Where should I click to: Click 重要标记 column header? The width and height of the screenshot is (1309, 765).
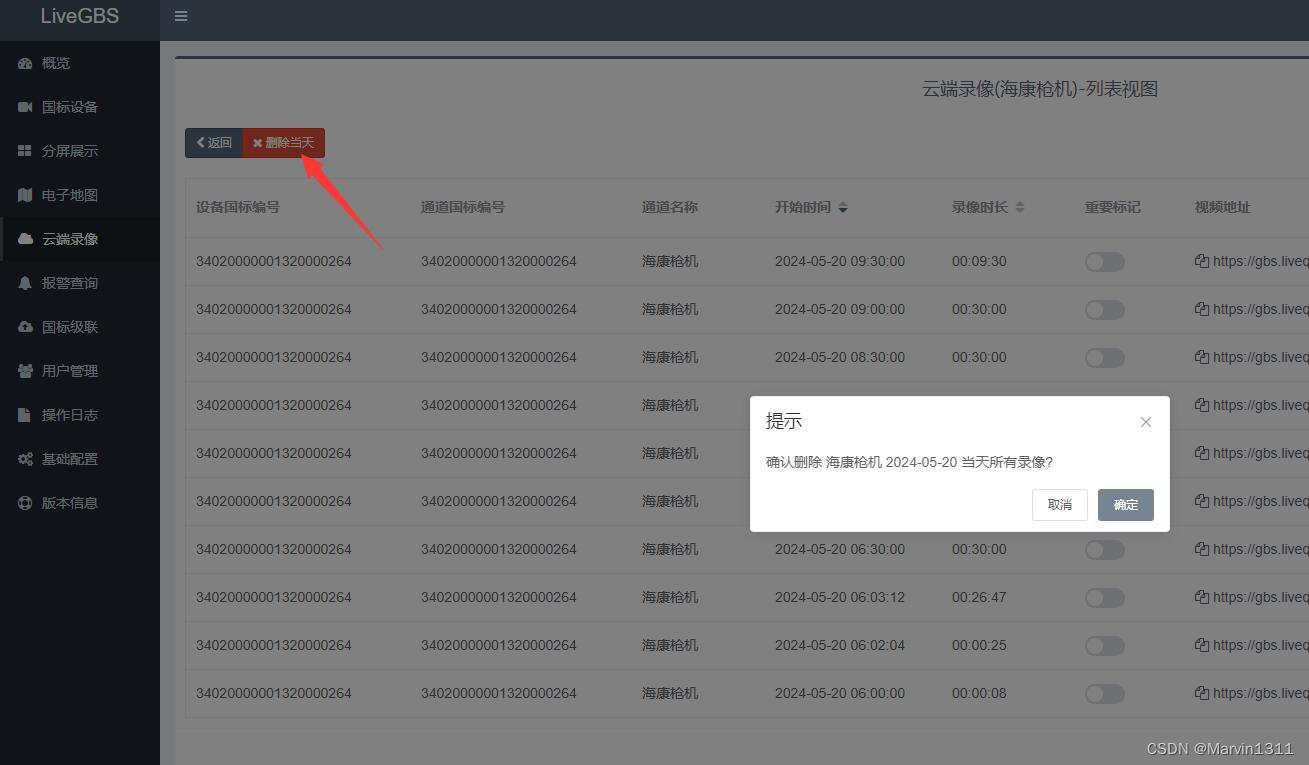click(x=1113, y=207)
